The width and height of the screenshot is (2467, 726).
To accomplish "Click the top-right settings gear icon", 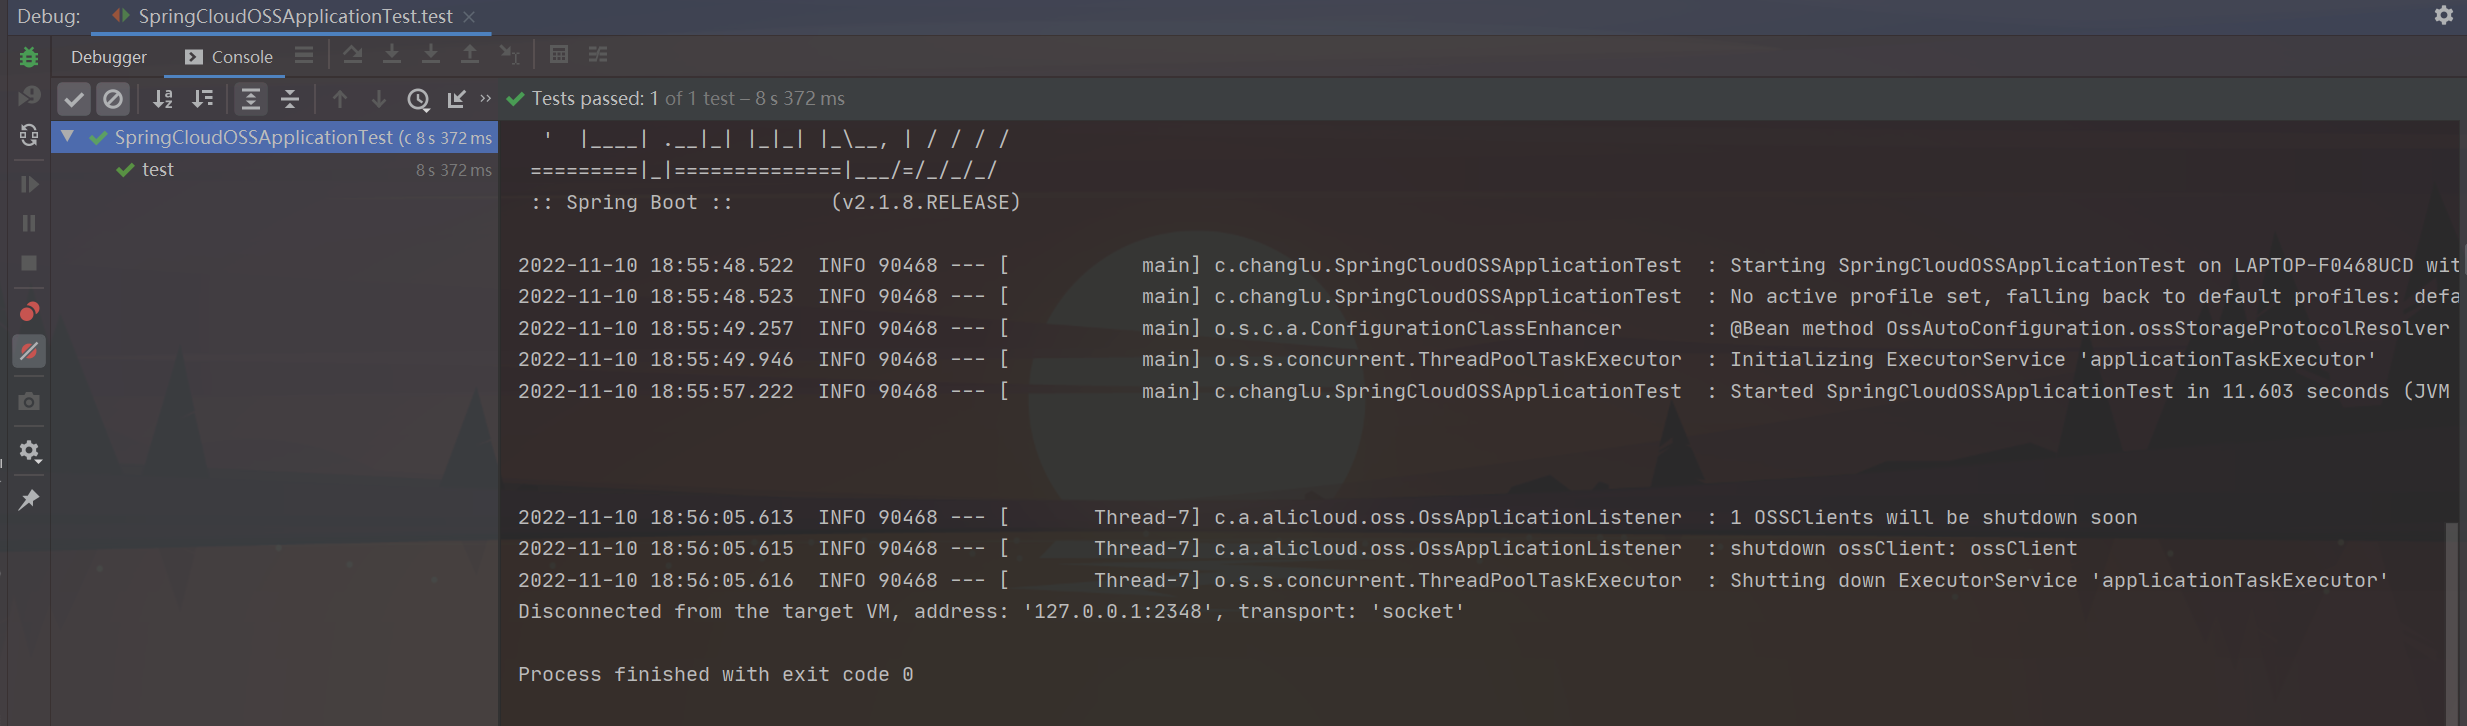I will point(2443,15).
